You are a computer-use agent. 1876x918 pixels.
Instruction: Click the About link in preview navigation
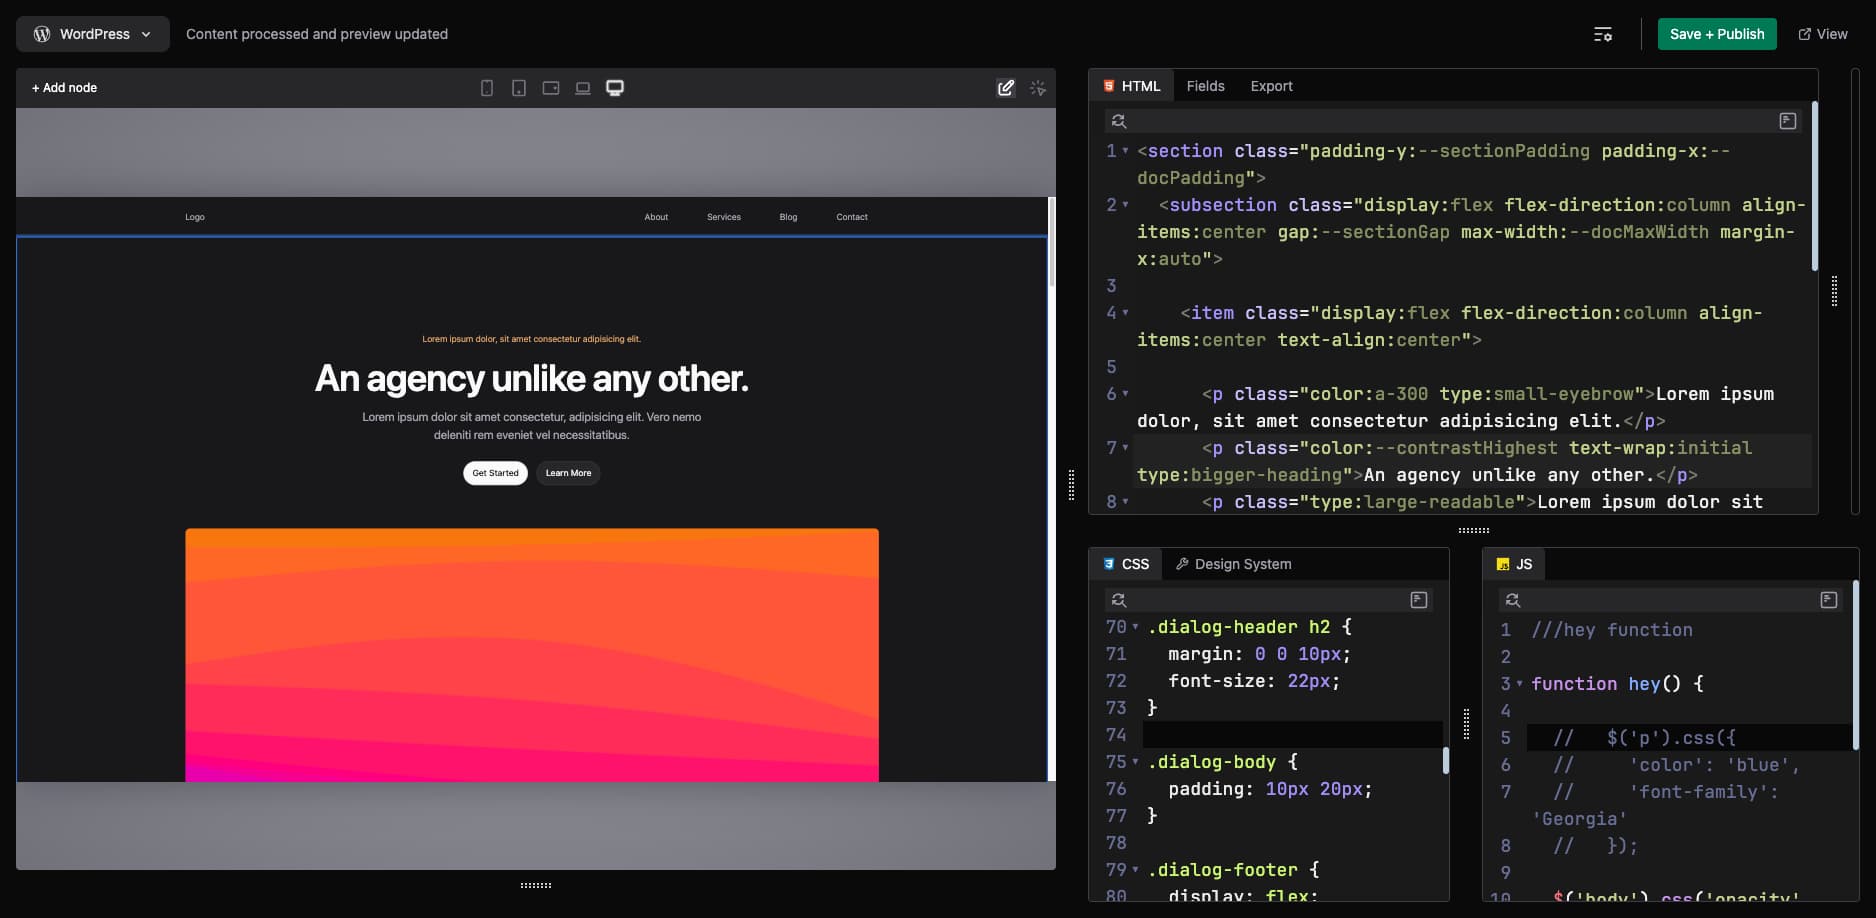point(656,217)
